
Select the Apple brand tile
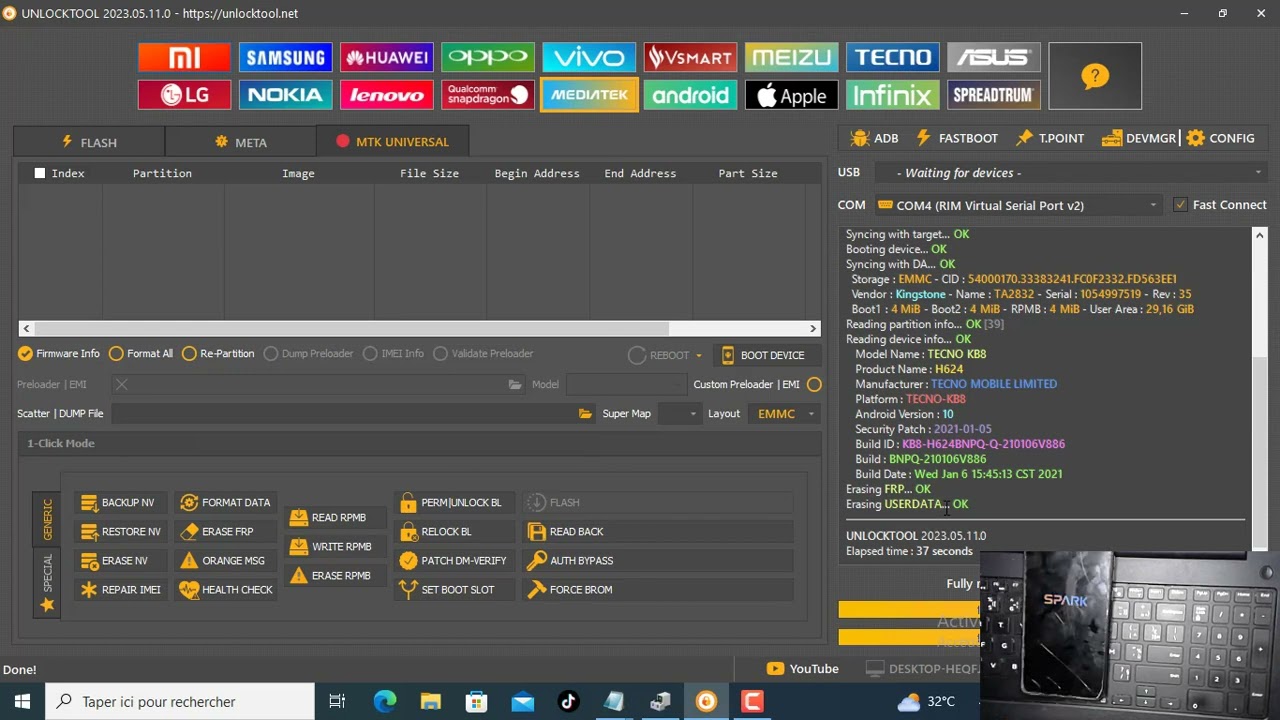pos(791,95)
